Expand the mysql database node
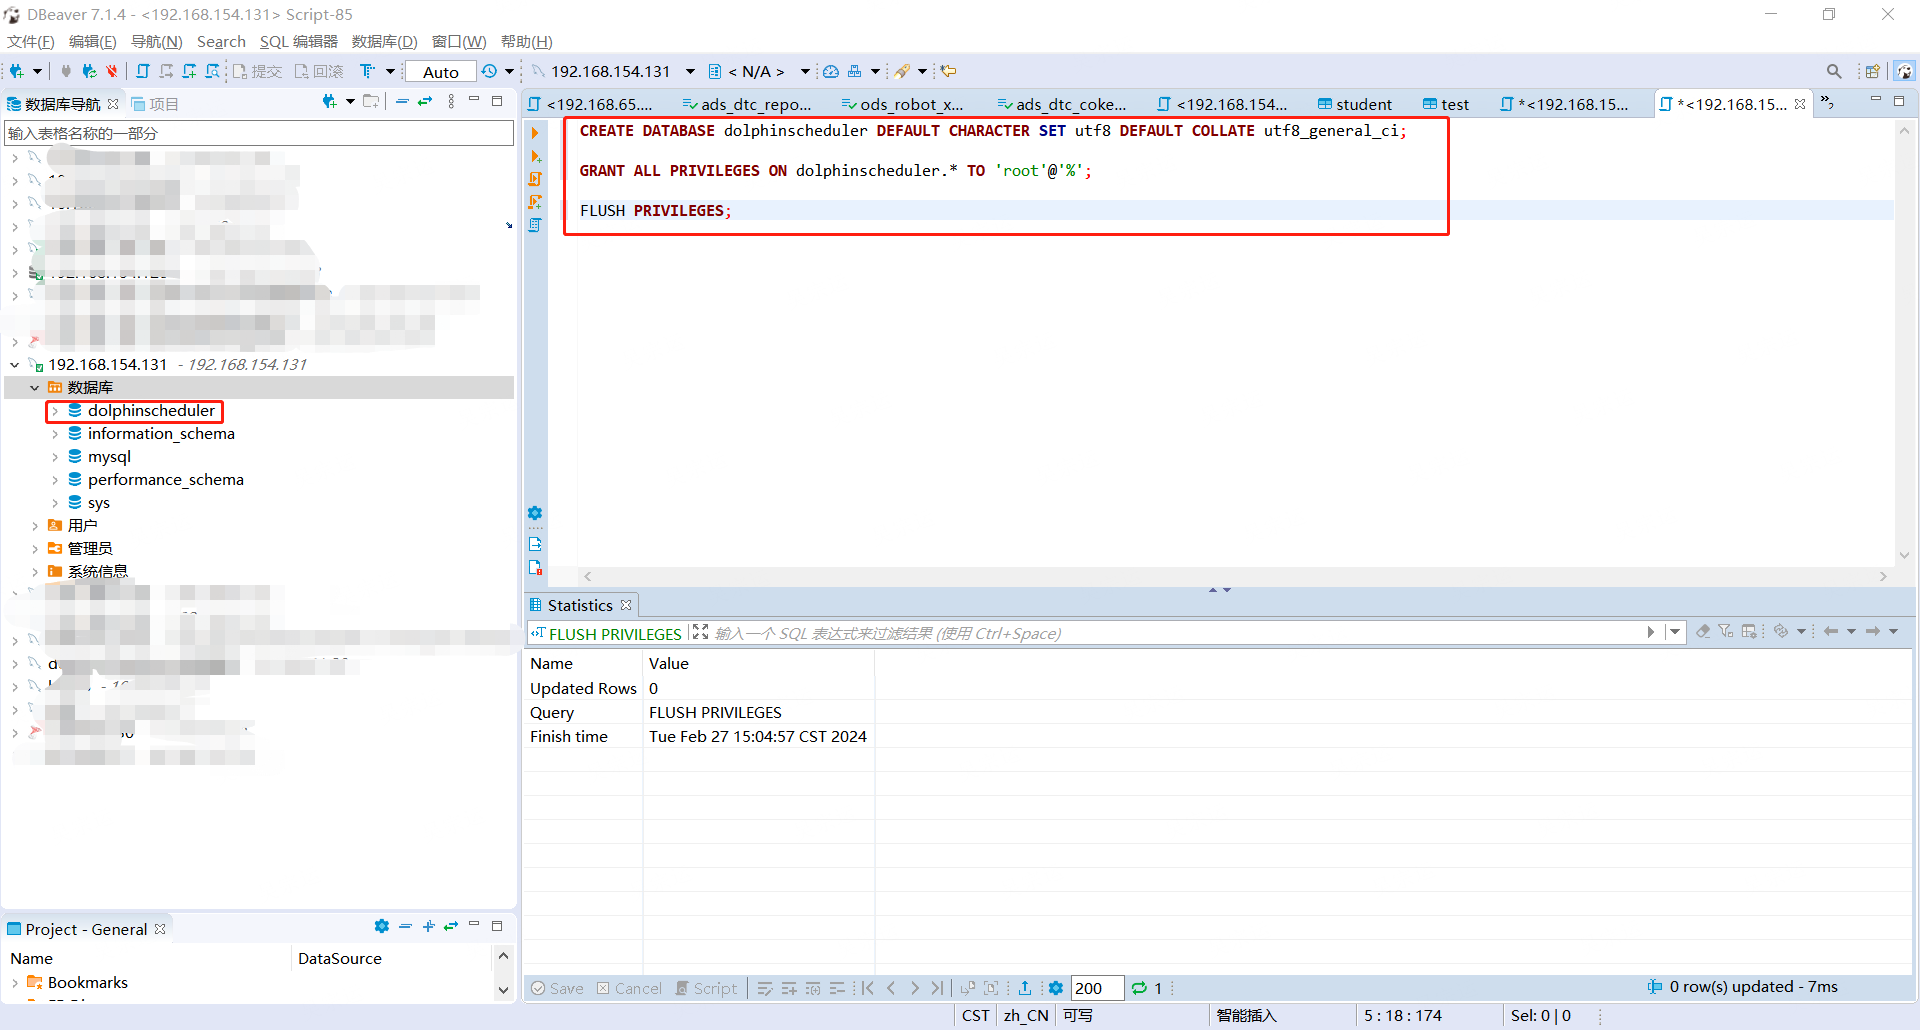 55,457
